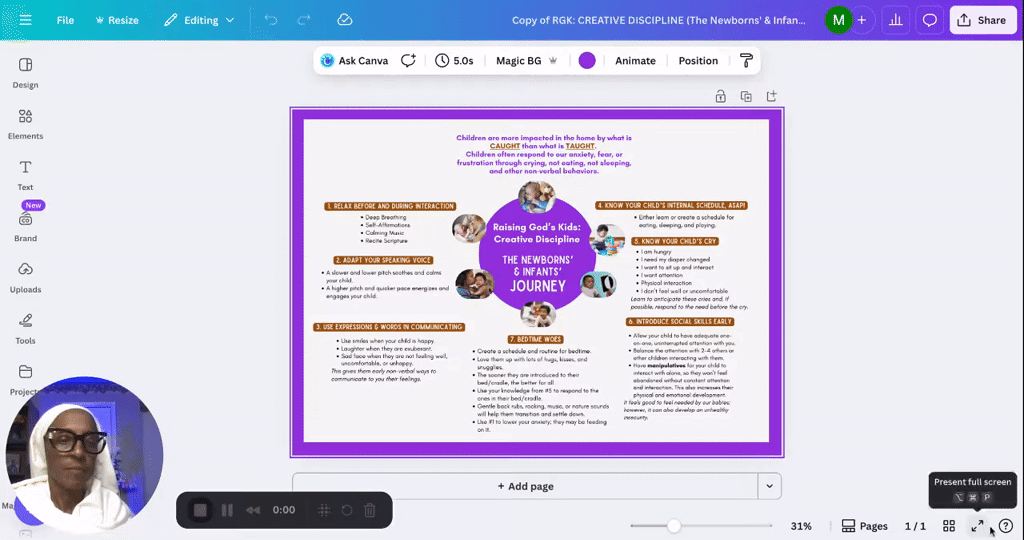Select the JOURNEY heading on canvas
The height and width of the screenshot is (540, 1024).
(538, 286)
